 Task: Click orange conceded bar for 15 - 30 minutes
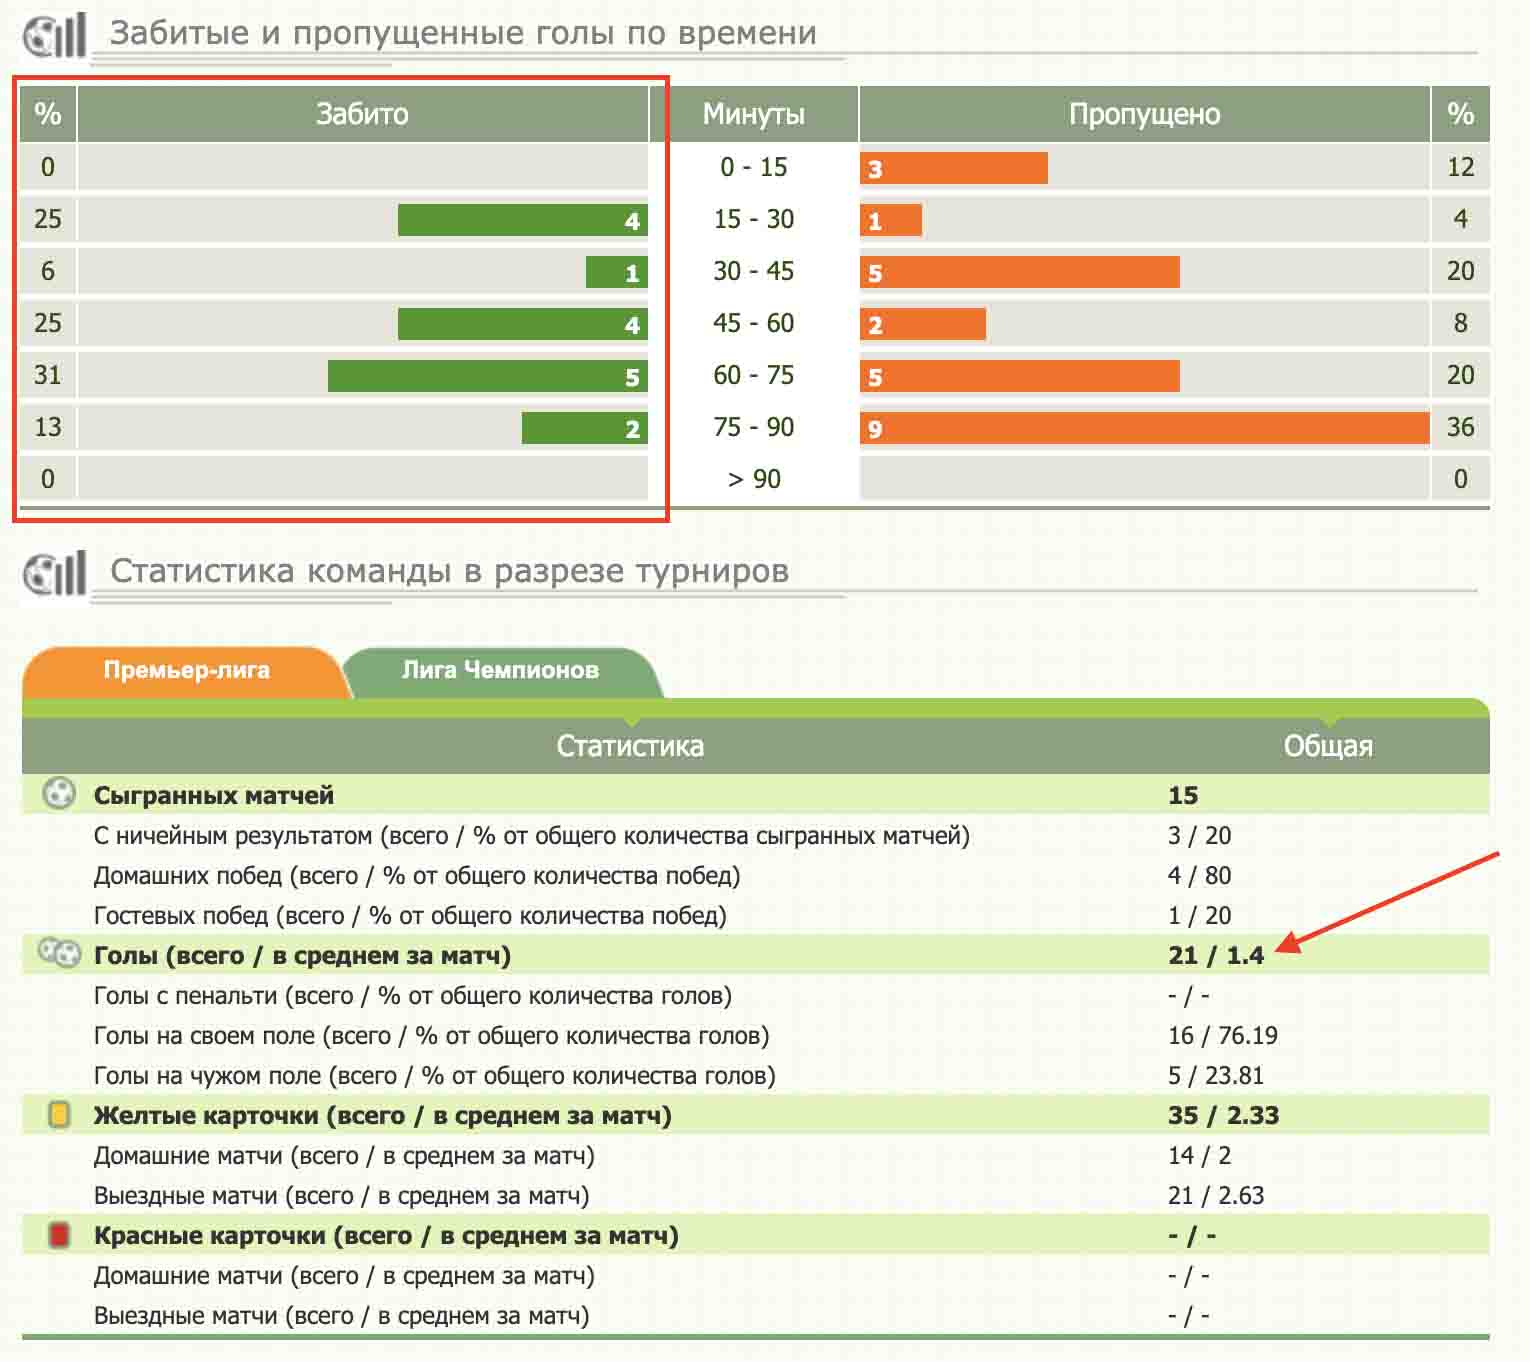point(891,220)
